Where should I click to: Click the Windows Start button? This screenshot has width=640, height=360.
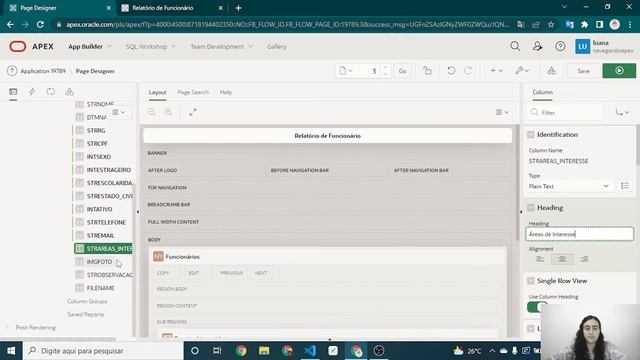point(11,350)
